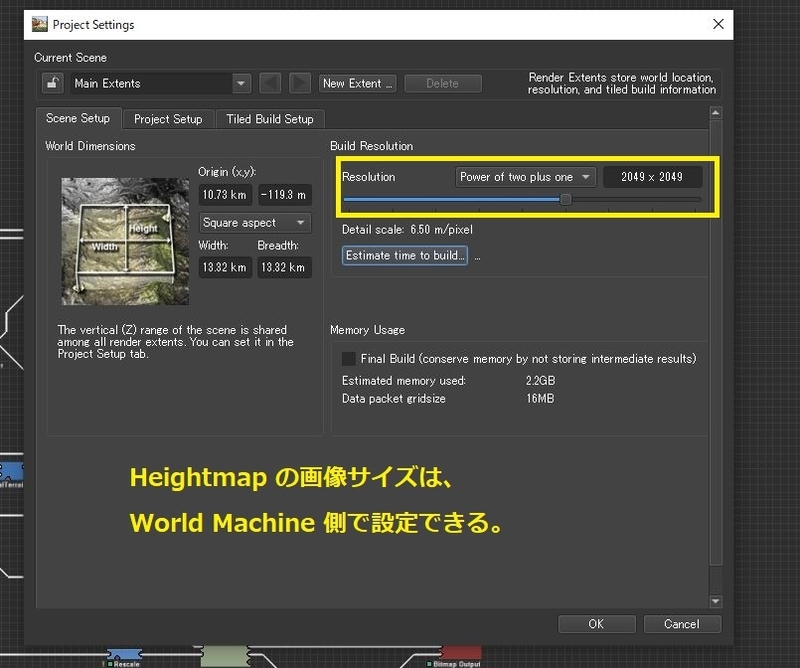Close the Project Settings dialog

point(718,24)
